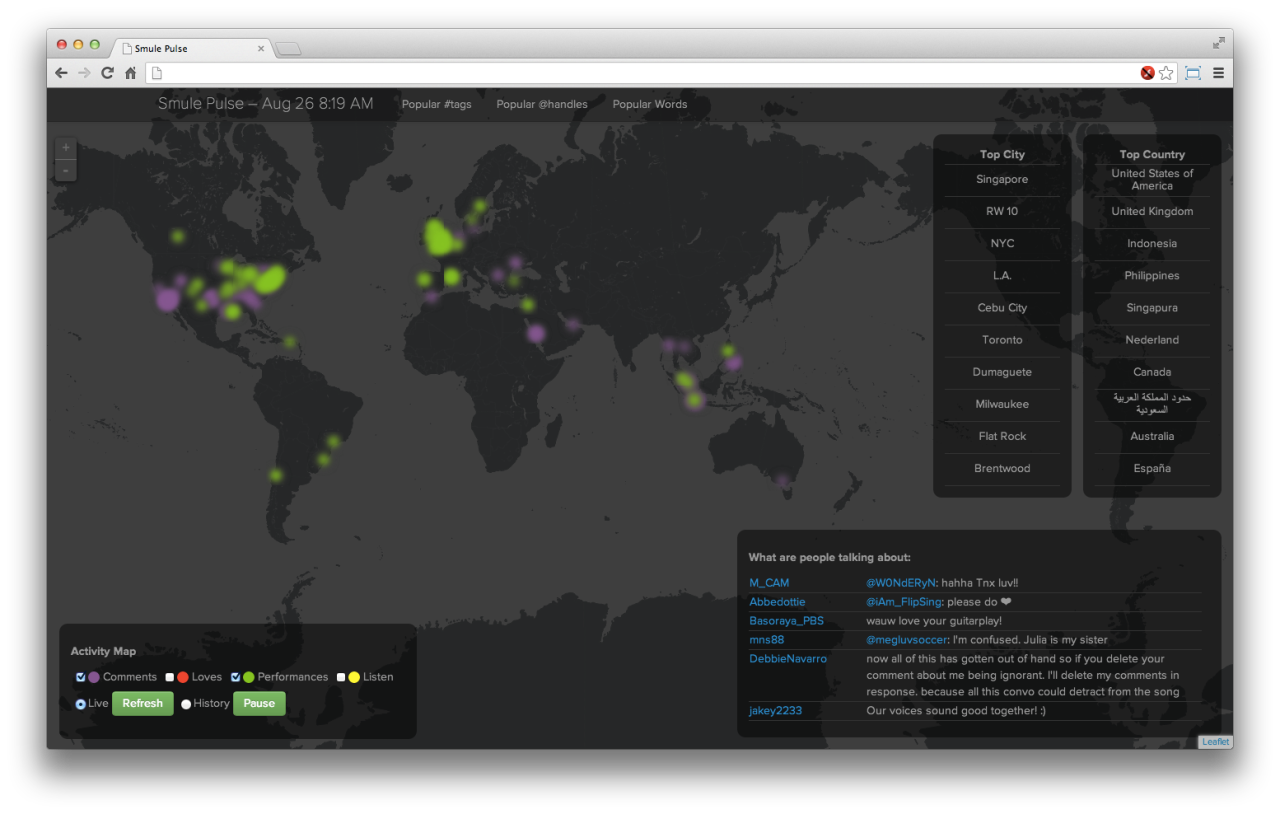Enable the Loves activity checkbox
The width and height of the screenshot is (1280, 814).
pos(170,677)
